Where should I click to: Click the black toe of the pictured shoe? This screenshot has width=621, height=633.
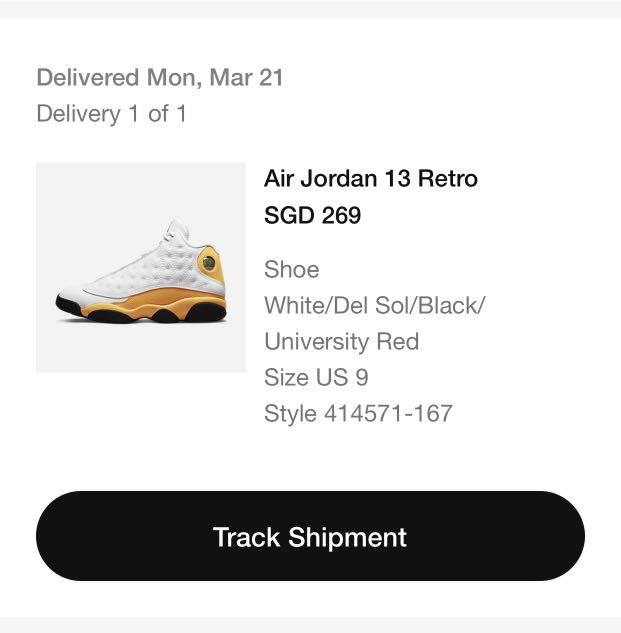click(68, 304)
